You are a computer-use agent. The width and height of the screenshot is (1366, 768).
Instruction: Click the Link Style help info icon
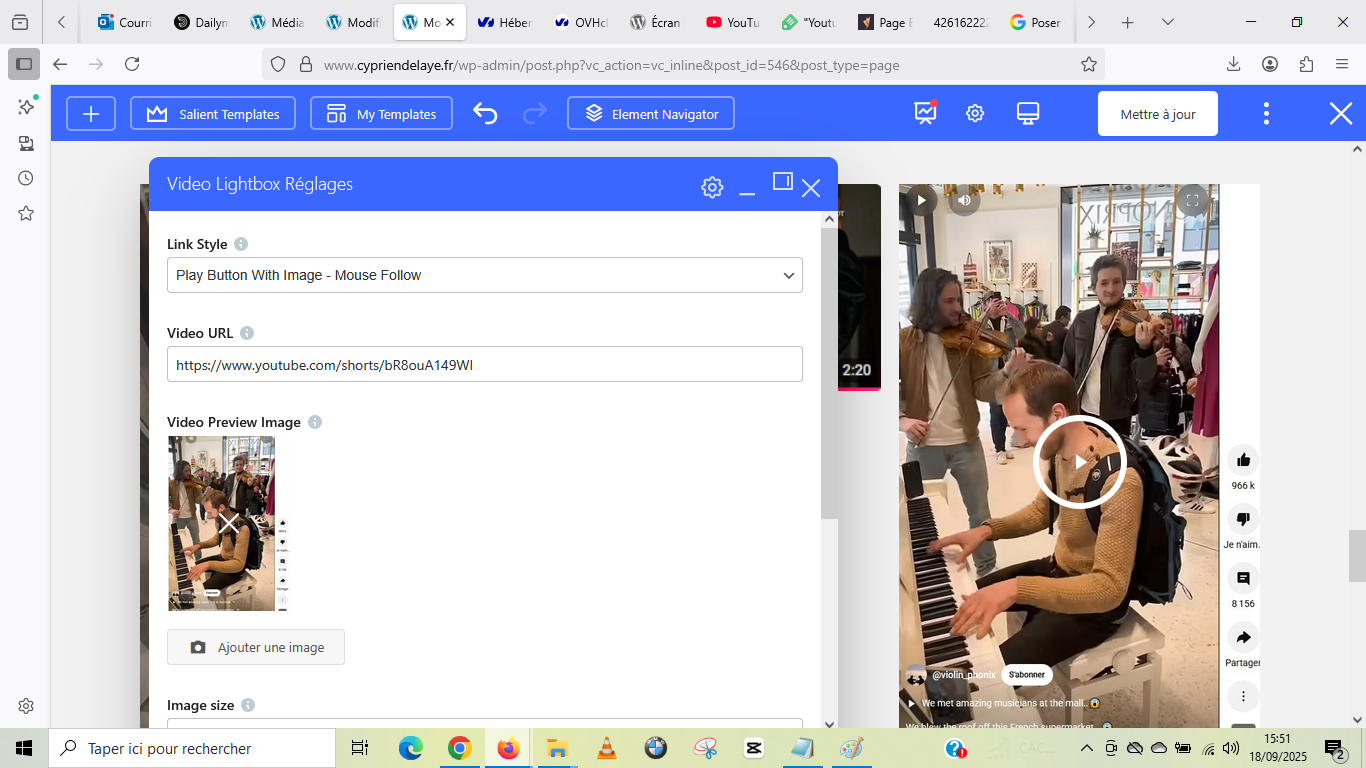click(241, 244)
